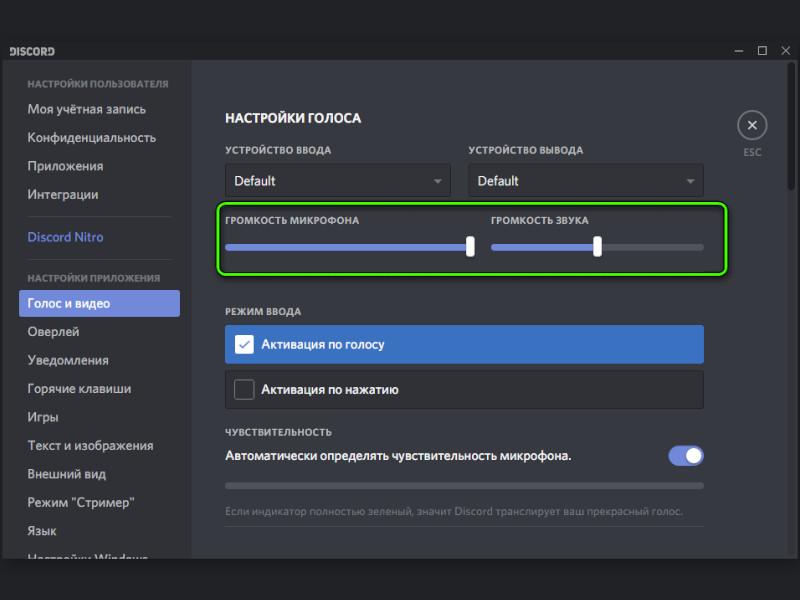Open the Игры settings

43,417
